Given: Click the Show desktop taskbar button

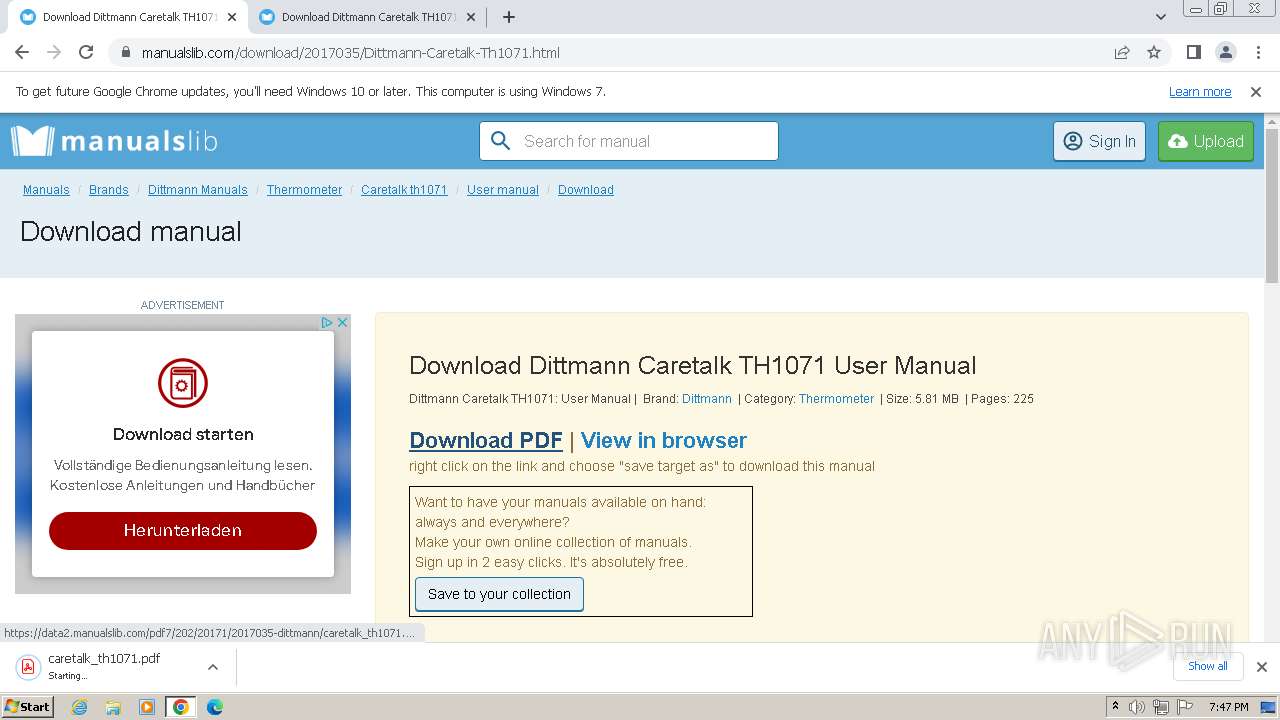Looking at the screenshot, I should (1268, 707).
